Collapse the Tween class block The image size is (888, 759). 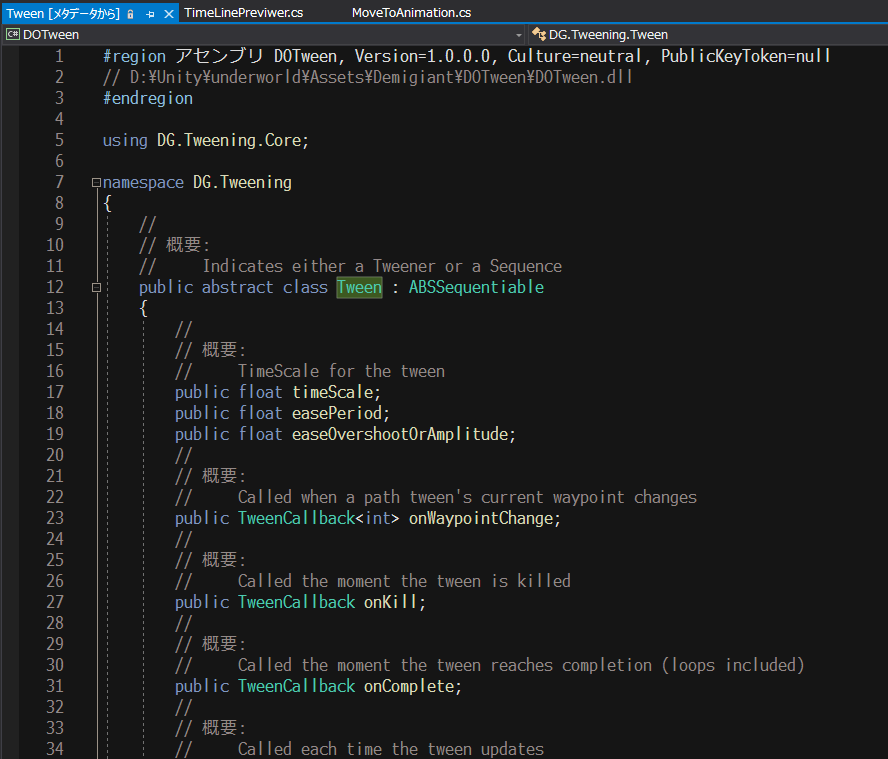96,288
